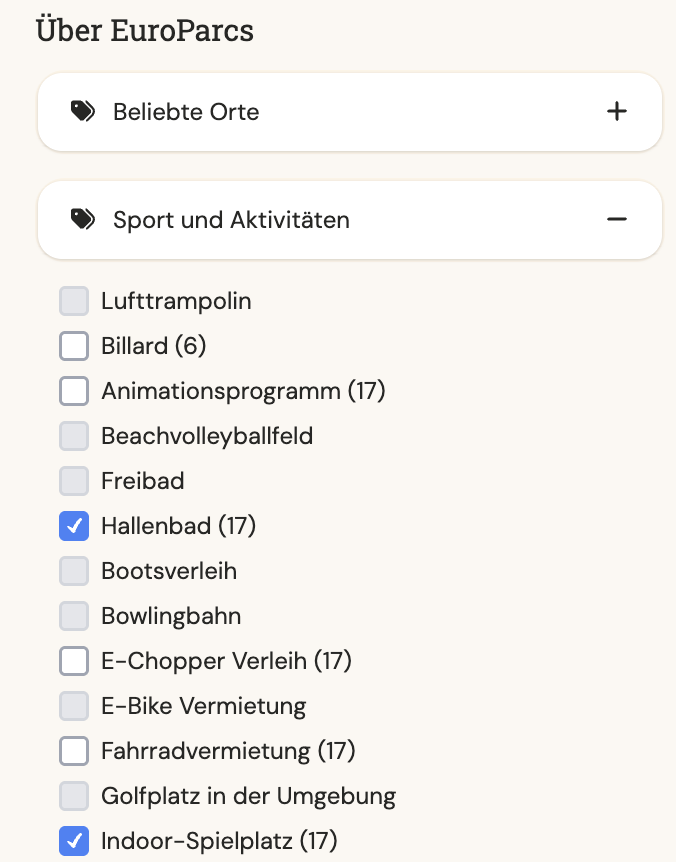676x862 pixels.
Task: Uncheck the Hallenbad (17) checkbox
Action: pyautogui.click(x=74, y=526)
